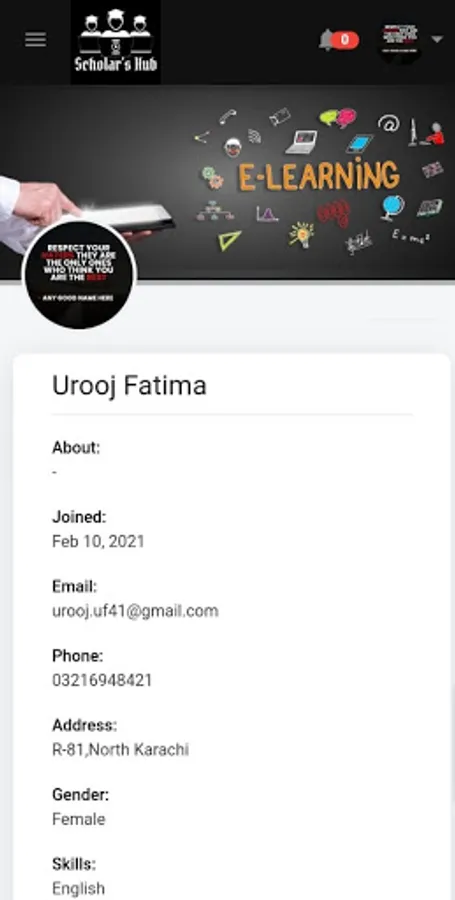Viewport: 455px width, 900px height.
Task: Click the About label
Action: tap(76, 448)
